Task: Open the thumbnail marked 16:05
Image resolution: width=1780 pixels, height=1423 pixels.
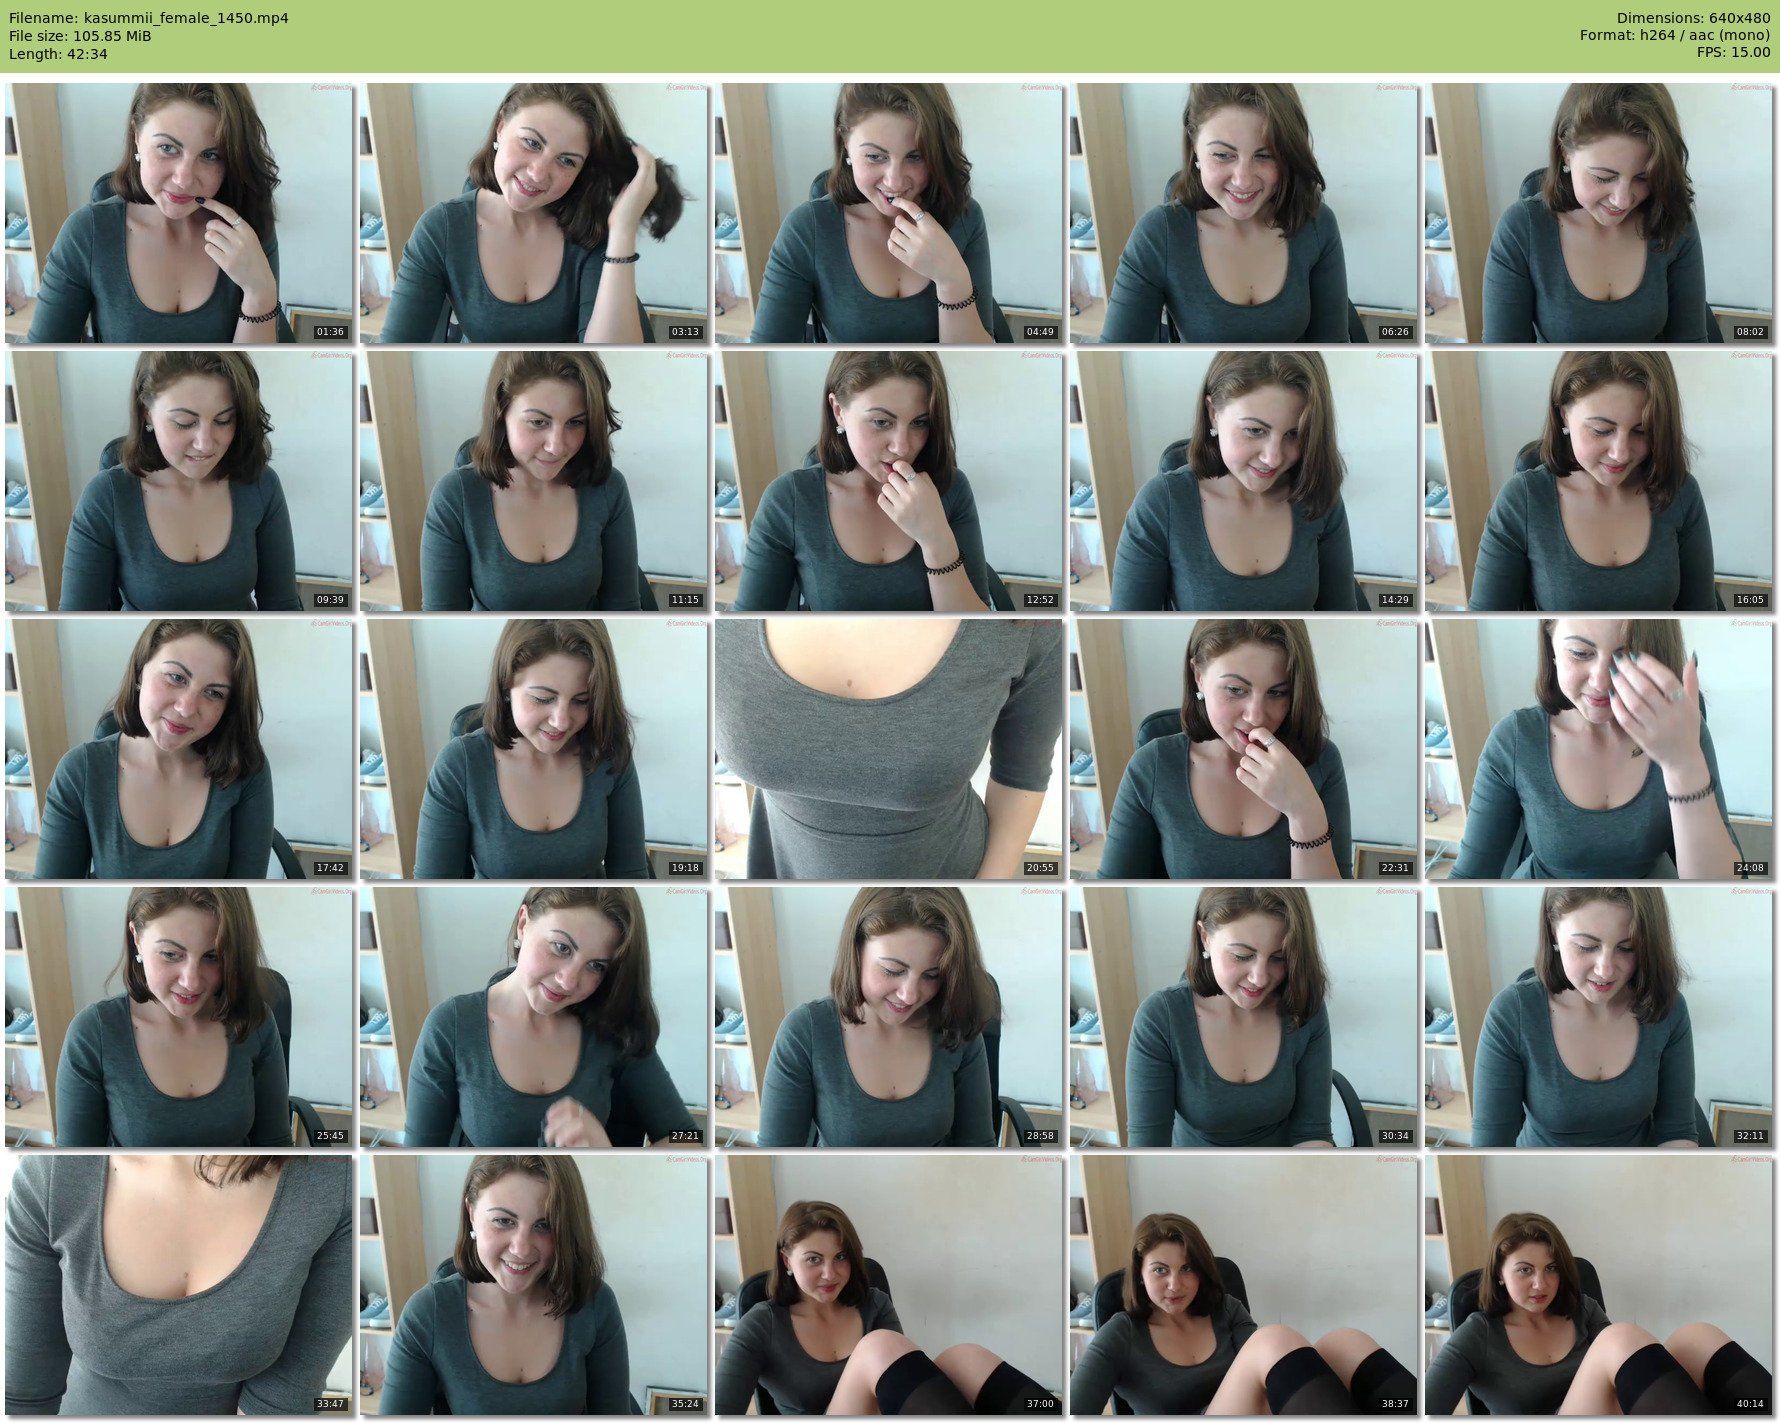Action: (1598, 481)
